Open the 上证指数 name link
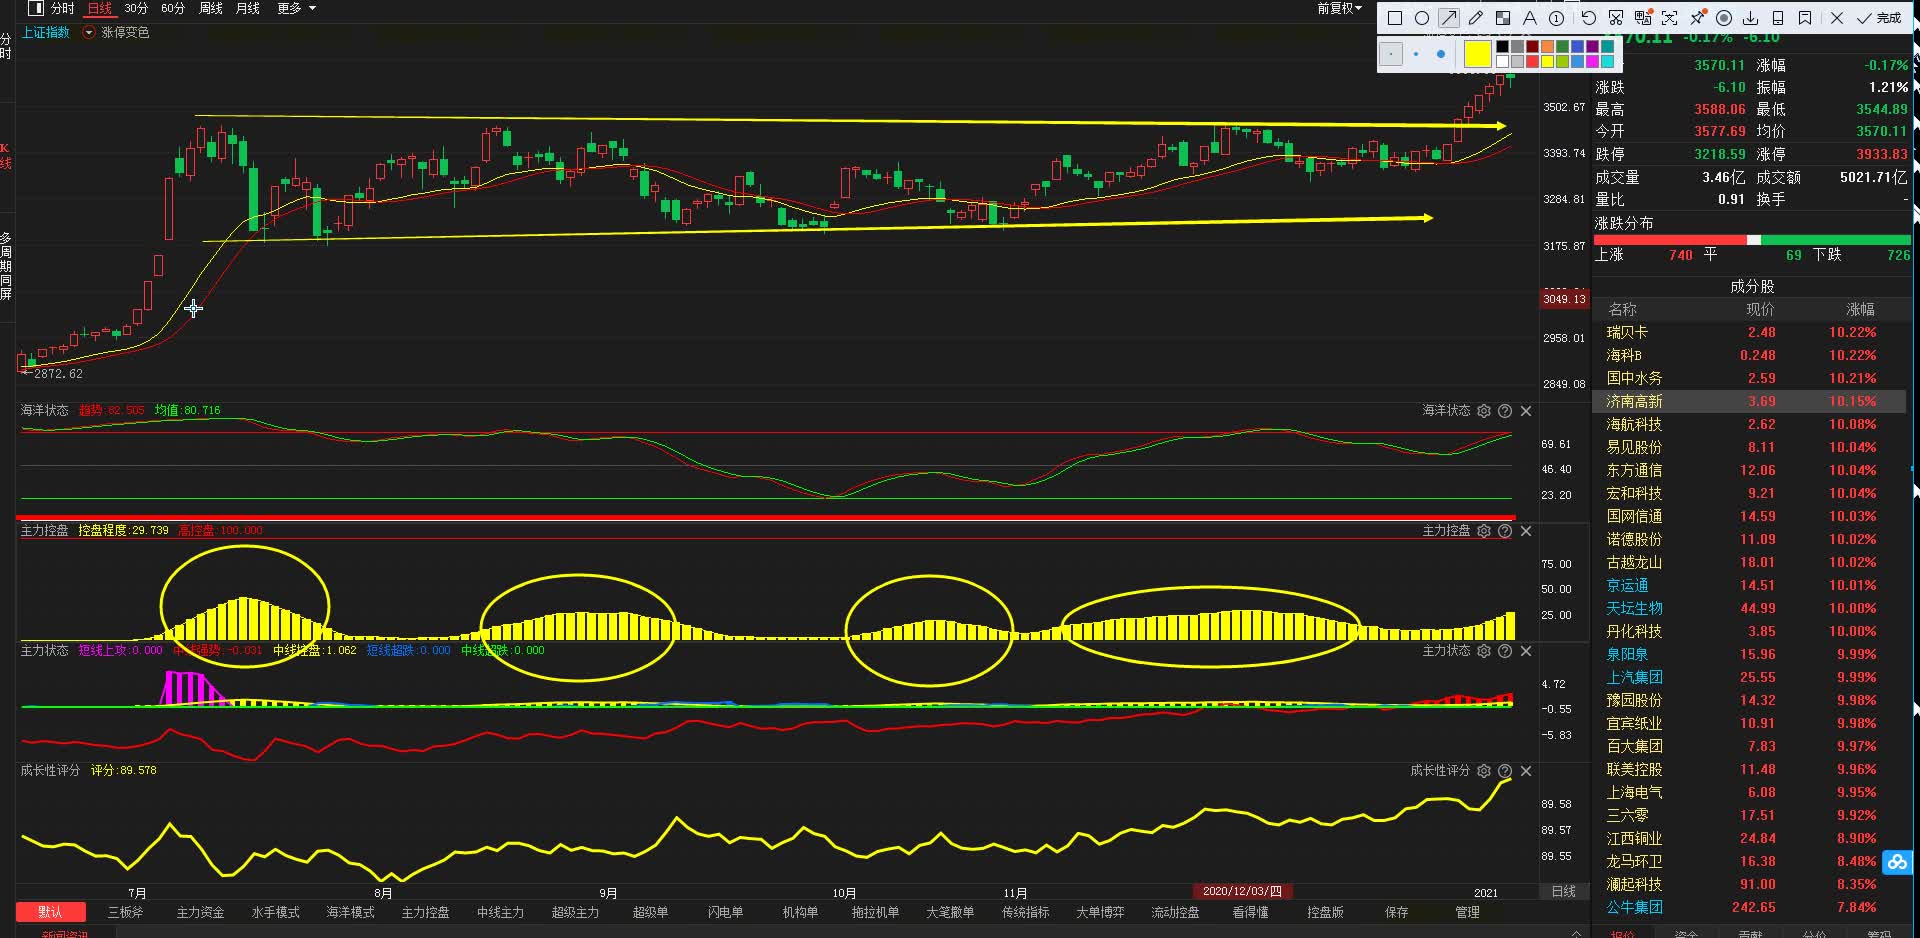This screenshot has height=938, width=1920. [x=46, y=33]
